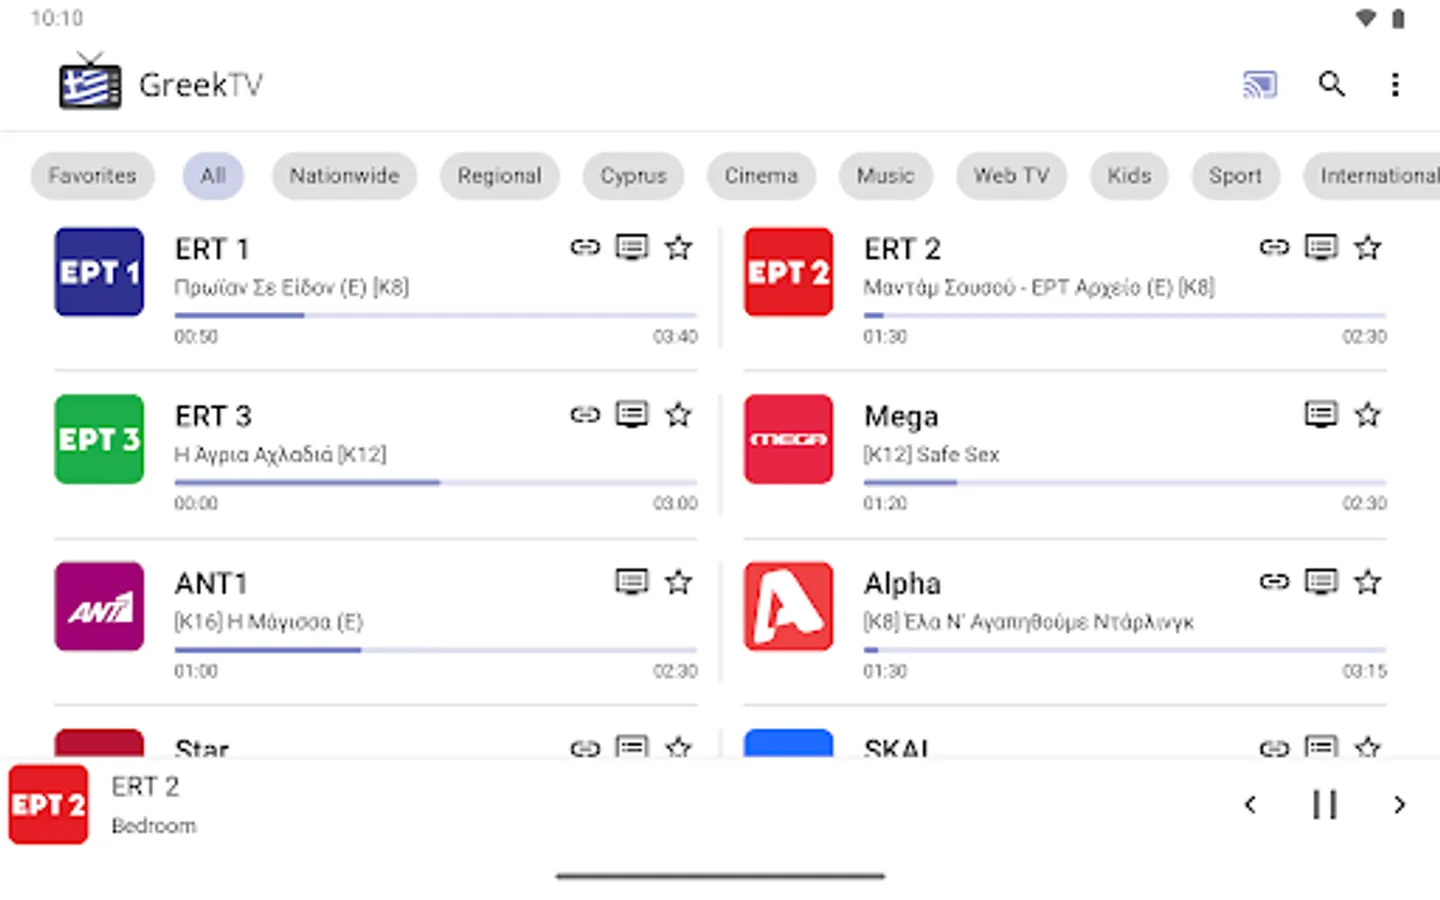This screenshot has height=900, width=1440.
Task: Show the program guide for Mega
Action: [x=1321, y=414]
